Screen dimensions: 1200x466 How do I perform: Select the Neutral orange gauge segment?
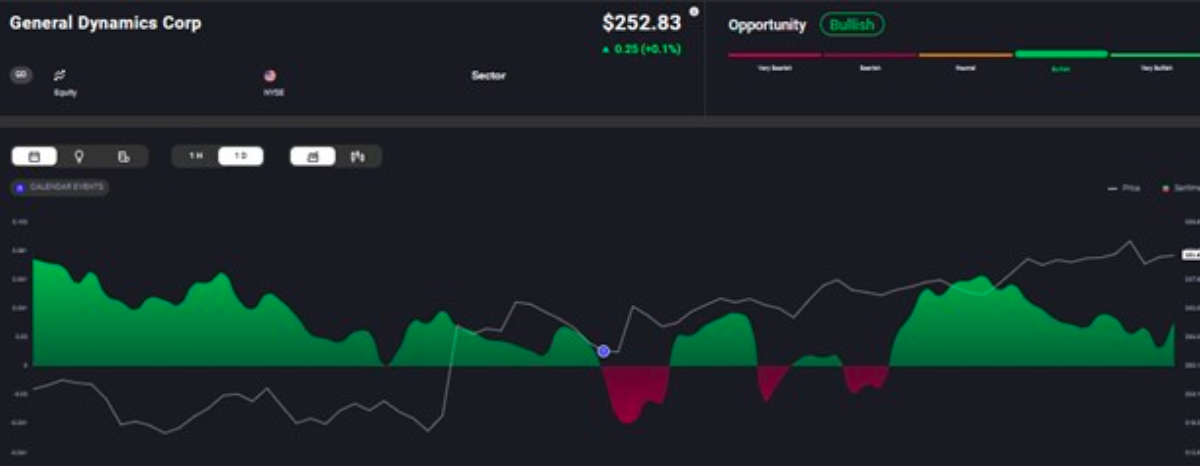(x=966, y=55)
